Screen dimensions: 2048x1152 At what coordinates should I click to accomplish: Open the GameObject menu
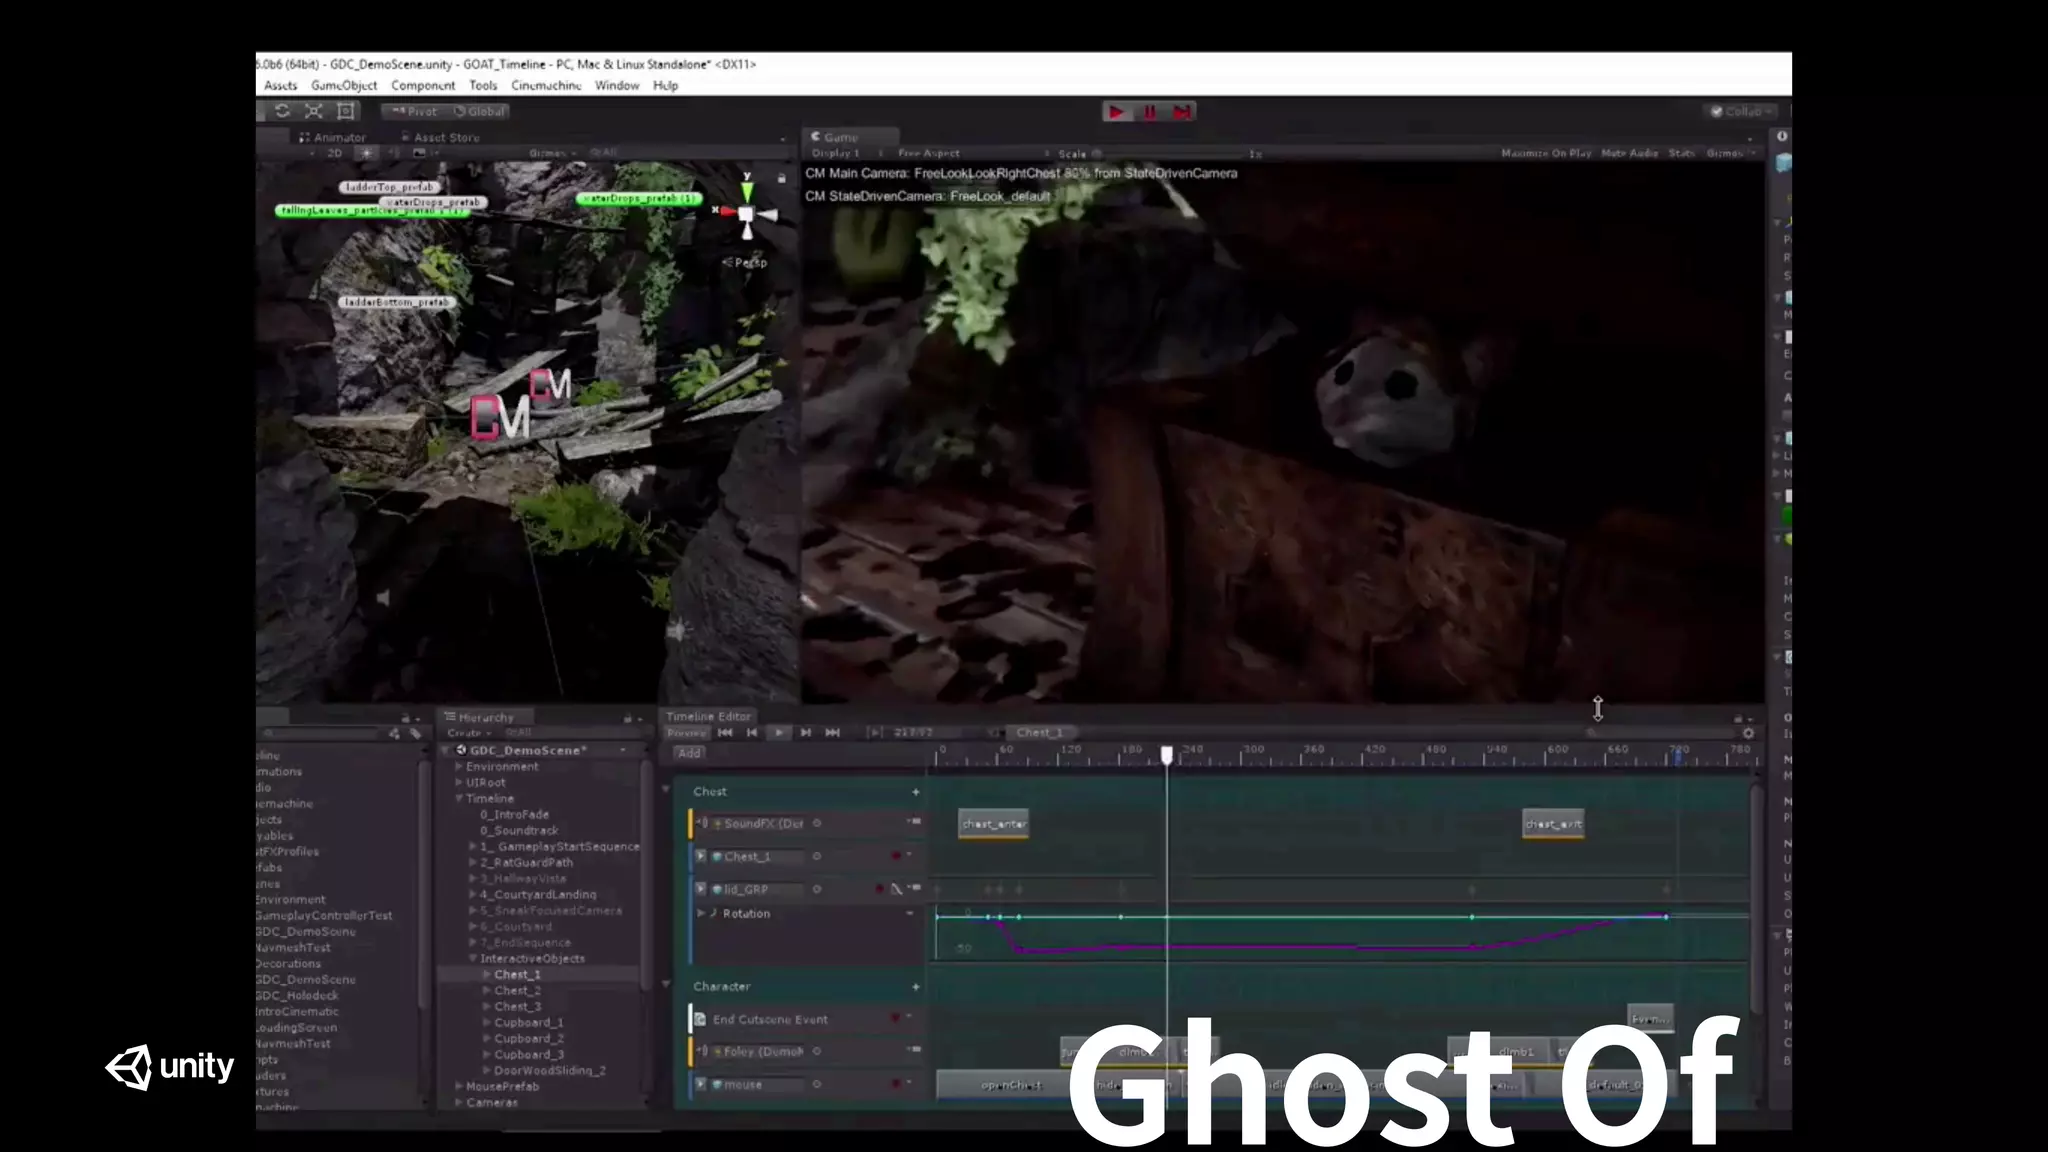tap(344, 85)
